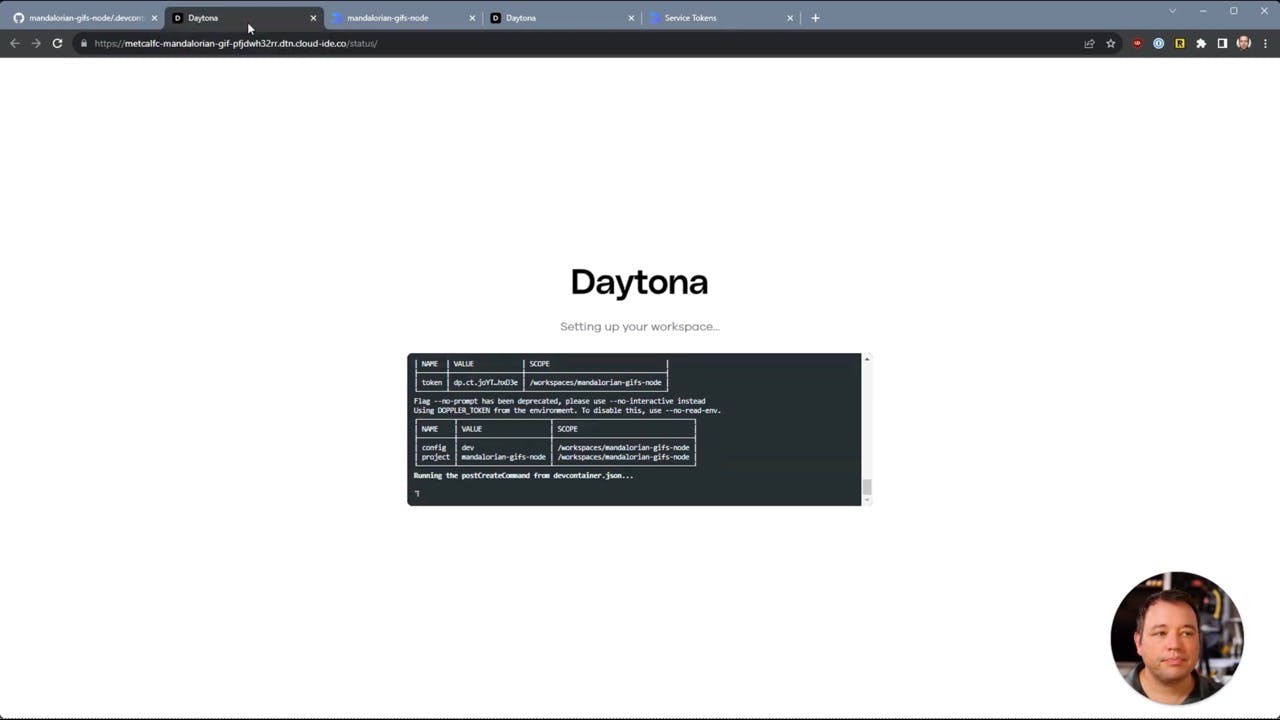The height and width of the screenshot is (720, 1280).
Task: Close the second Daytona tab
Action: click(x=631, y=18)
